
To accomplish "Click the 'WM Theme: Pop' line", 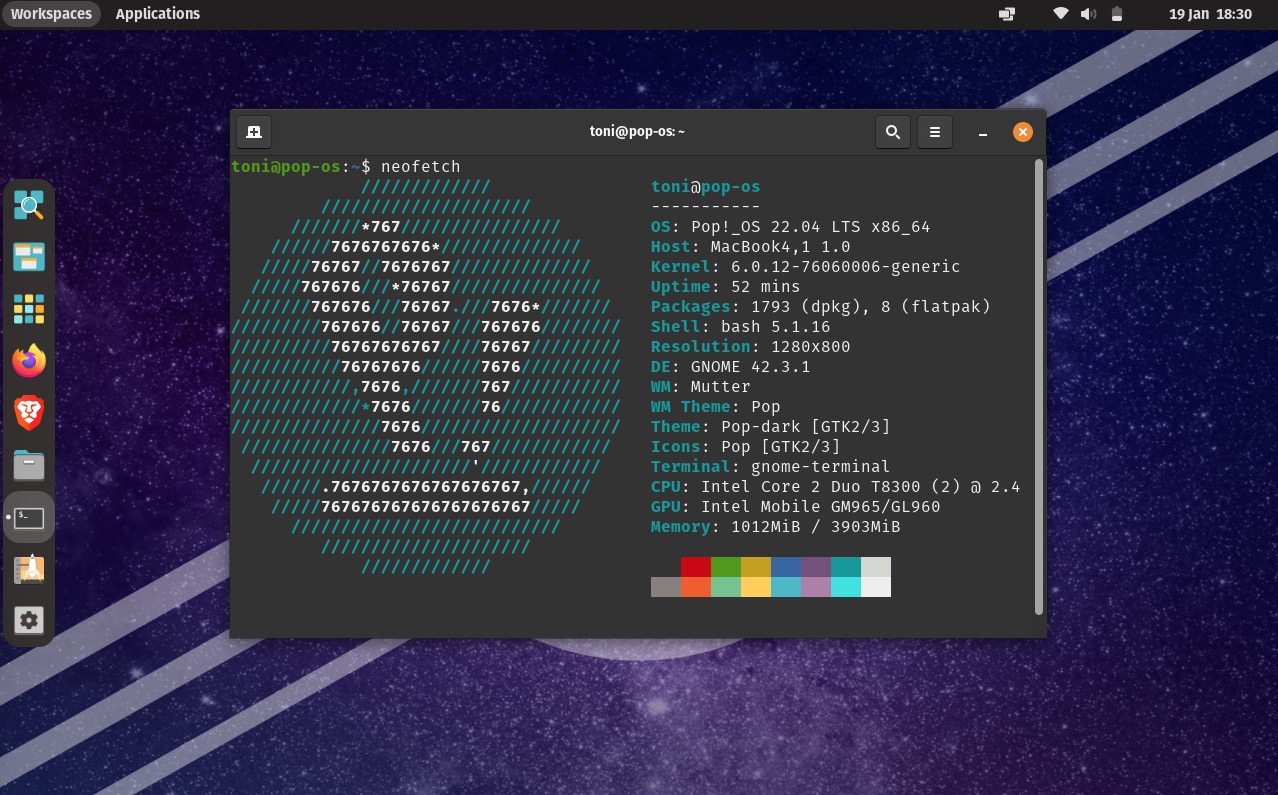I will click(x=716, y=407).
